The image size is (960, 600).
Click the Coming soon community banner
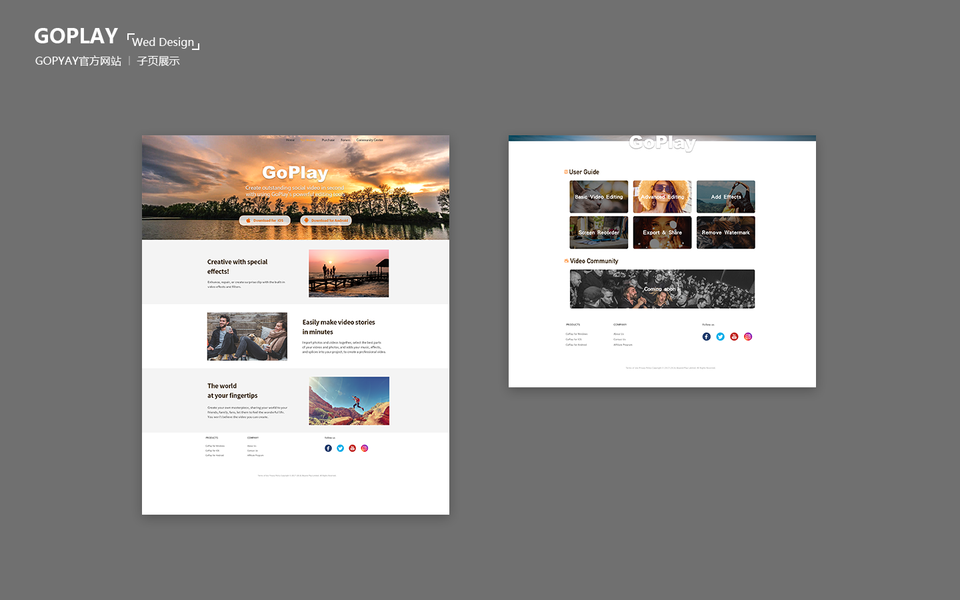coord(662,289)
